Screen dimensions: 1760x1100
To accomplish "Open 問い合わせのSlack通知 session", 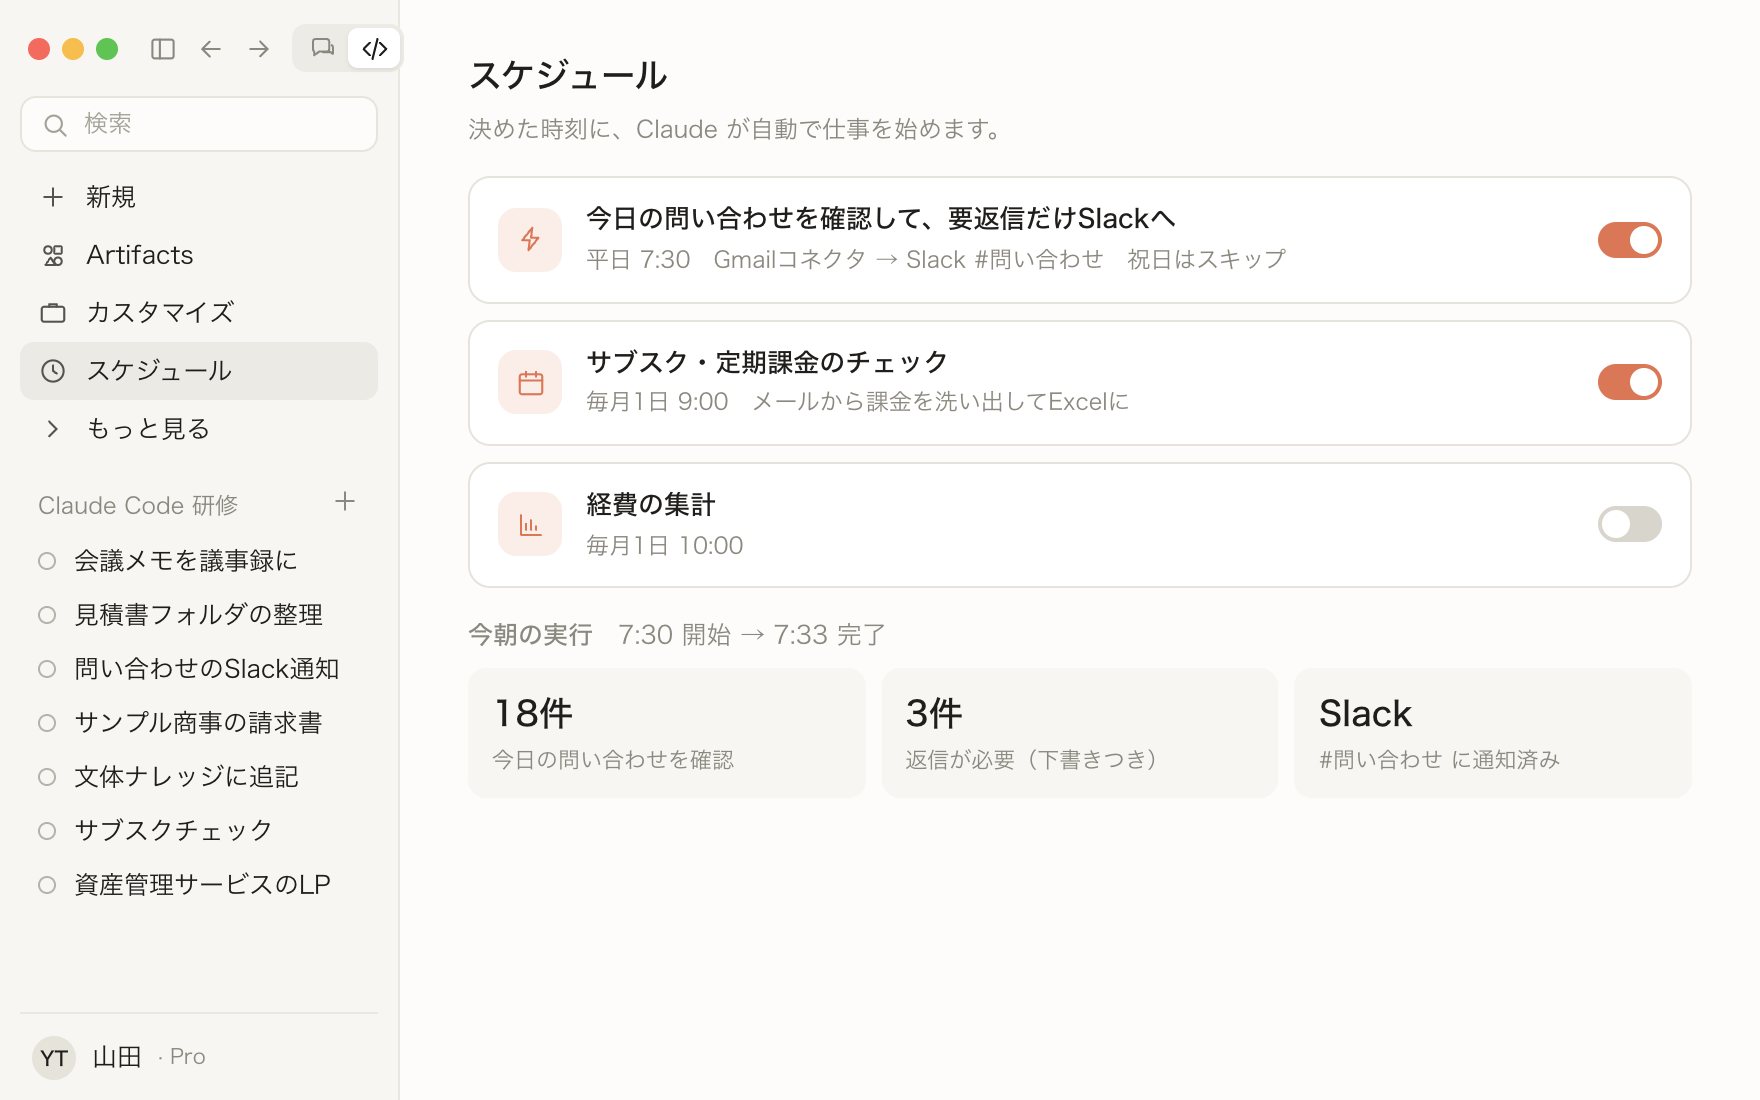I will pyautogui.click(x=199, y=669).
